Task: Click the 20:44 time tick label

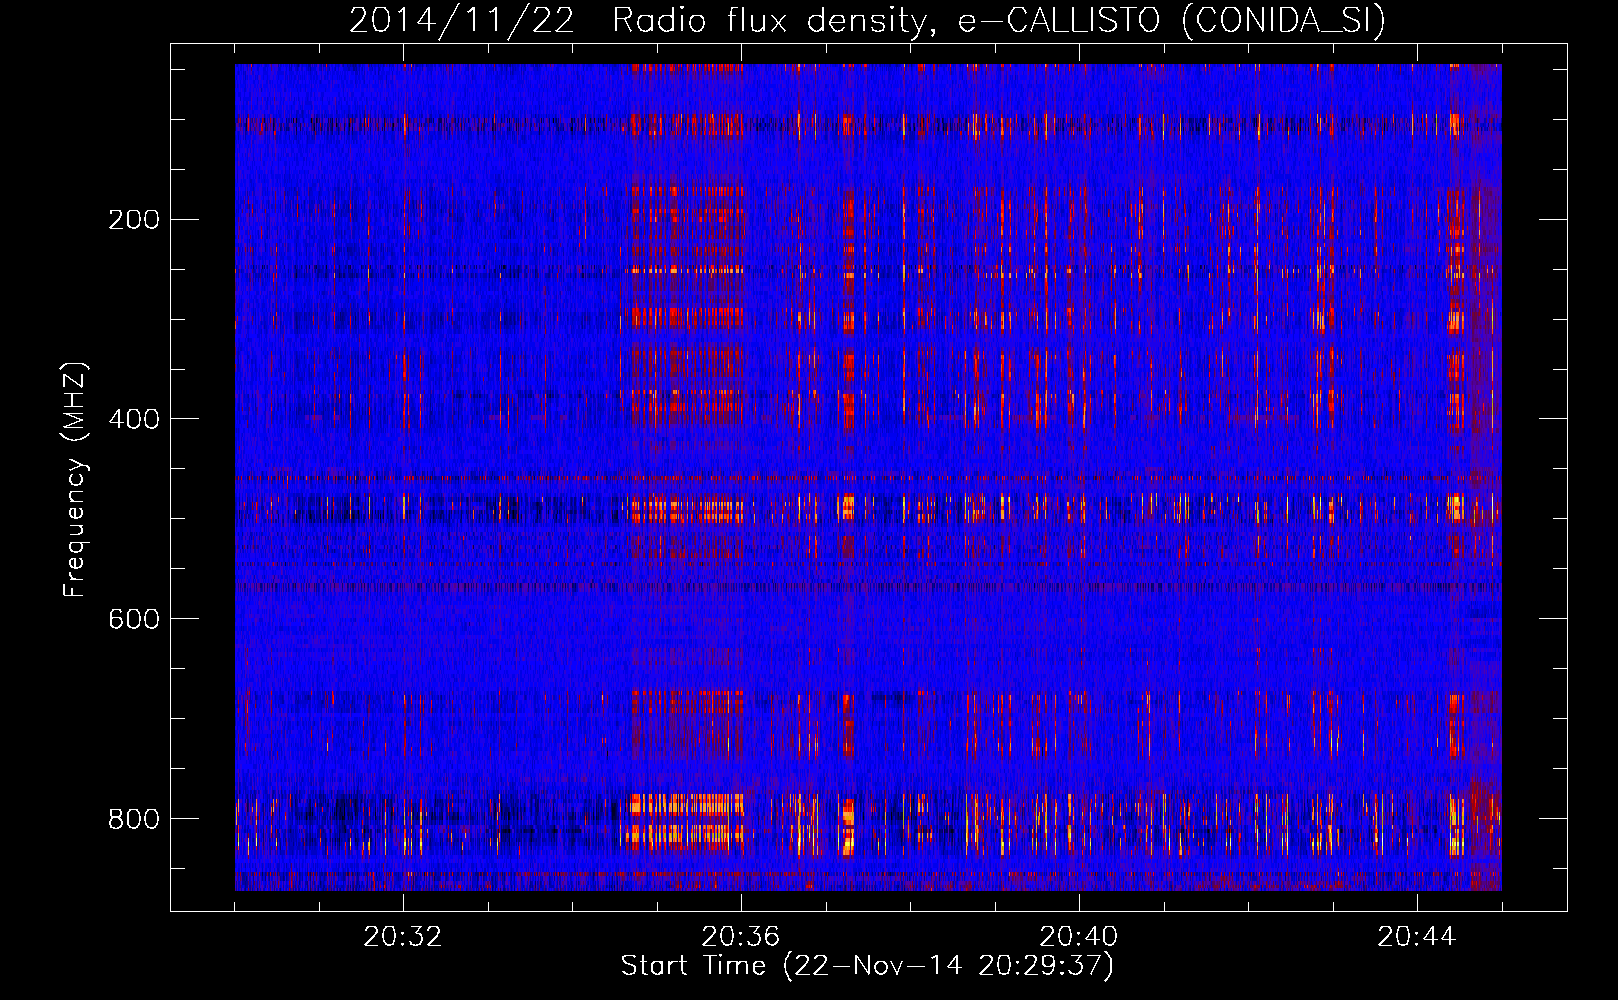Action: (1417, 937)
